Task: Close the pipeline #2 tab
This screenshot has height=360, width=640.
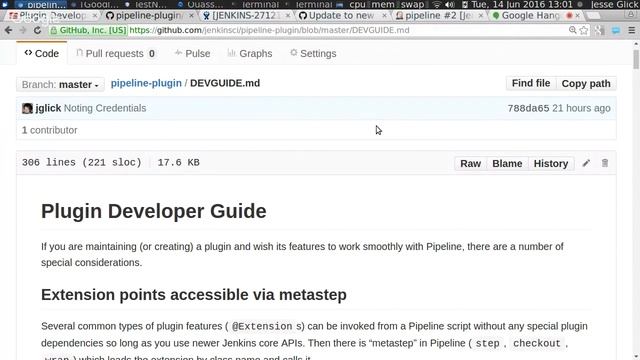Action: pyautogui.click(x=480, y=16)
